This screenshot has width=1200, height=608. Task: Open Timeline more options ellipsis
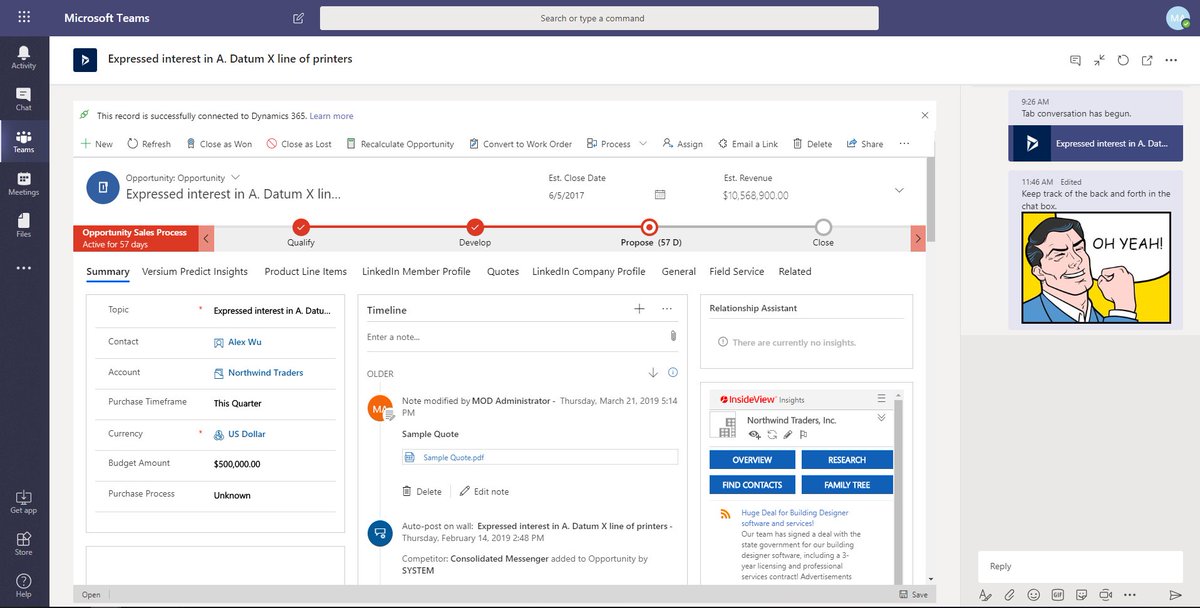pos(667,309)
